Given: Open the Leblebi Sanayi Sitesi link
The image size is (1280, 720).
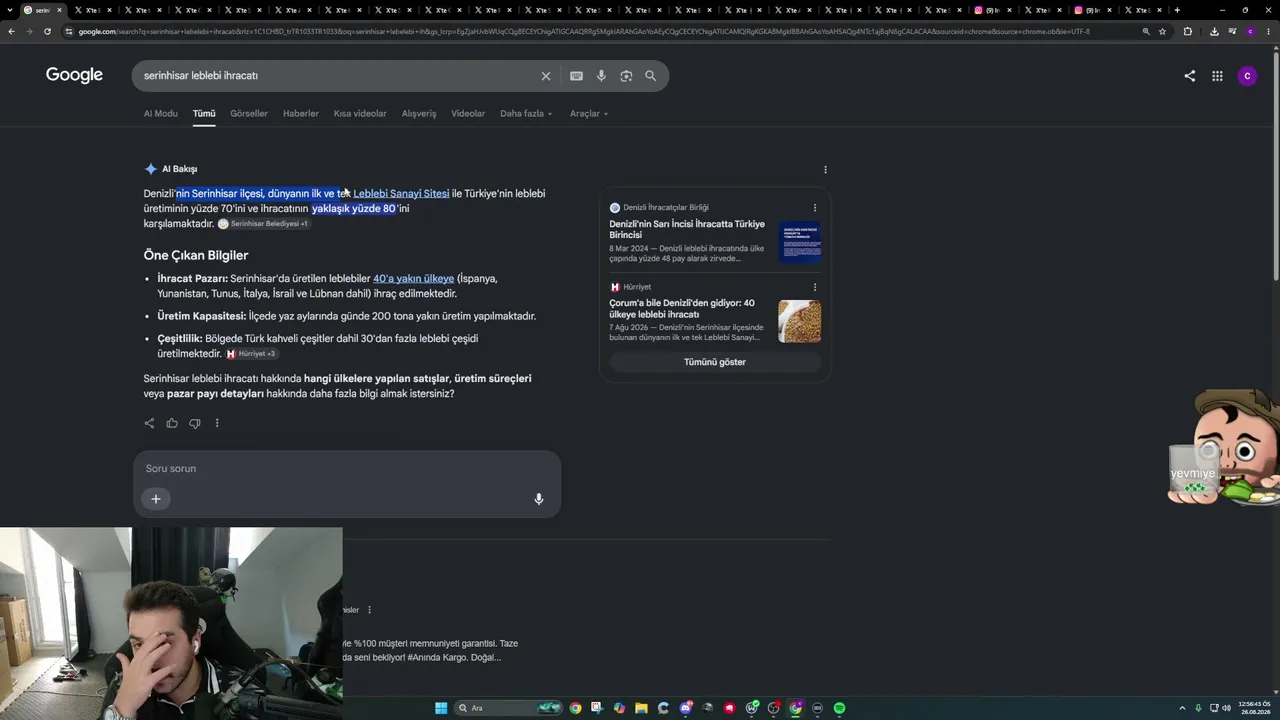Looking at the screenshot, I should (x=401, y=194).
